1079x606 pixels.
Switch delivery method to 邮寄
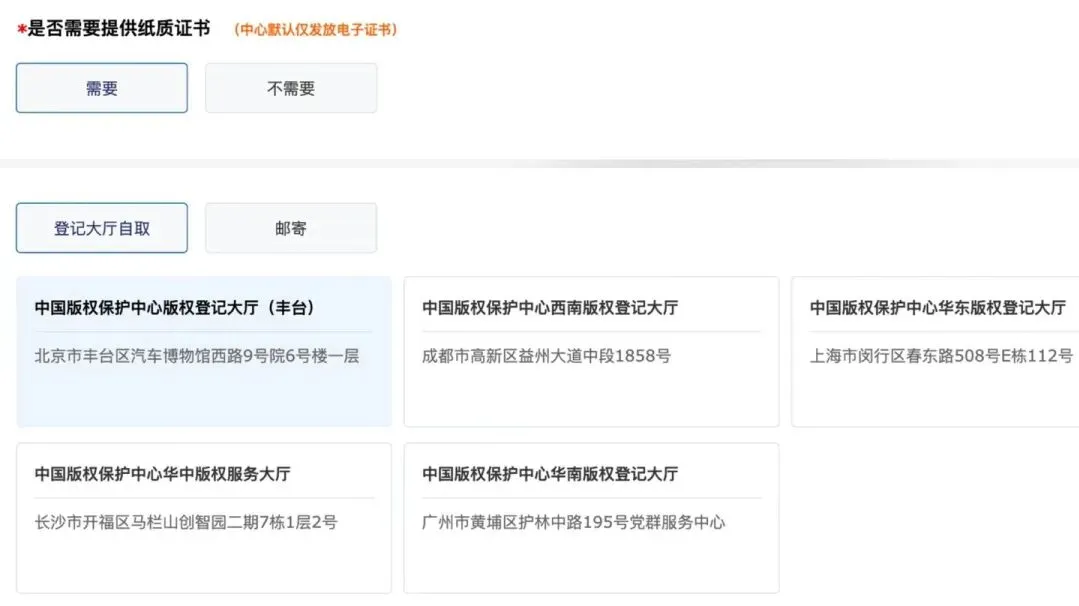291,228
